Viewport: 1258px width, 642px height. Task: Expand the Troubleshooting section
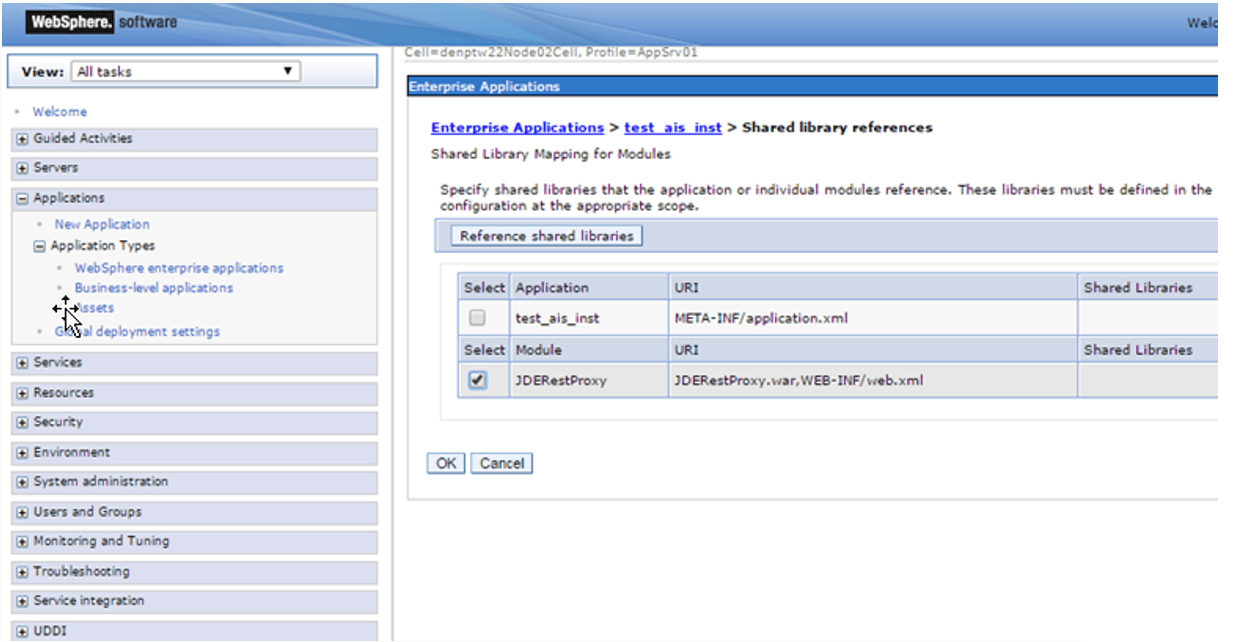point(22,572)
